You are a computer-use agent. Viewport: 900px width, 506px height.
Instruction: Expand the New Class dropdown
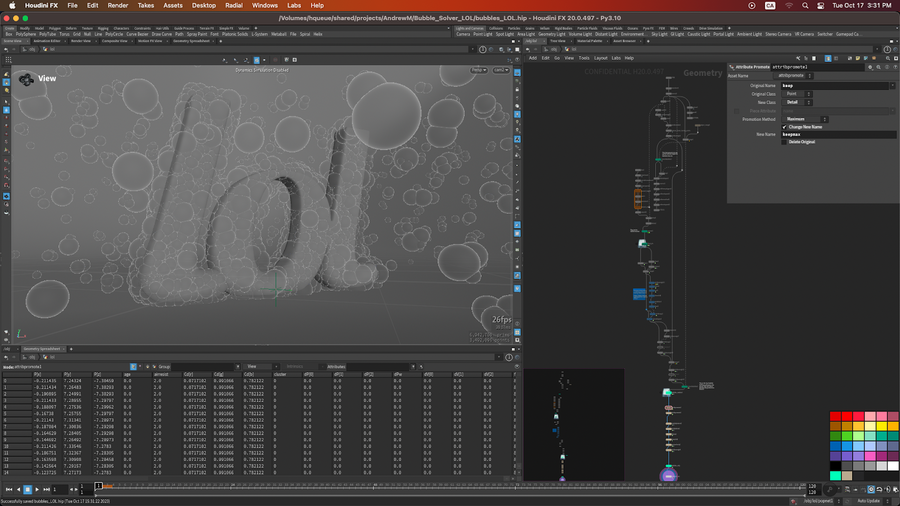798,102
